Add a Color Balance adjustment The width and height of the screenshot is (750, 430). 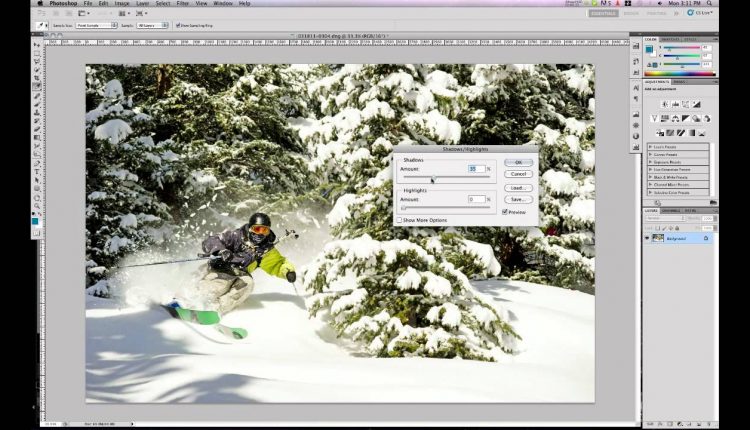point(675,118)
